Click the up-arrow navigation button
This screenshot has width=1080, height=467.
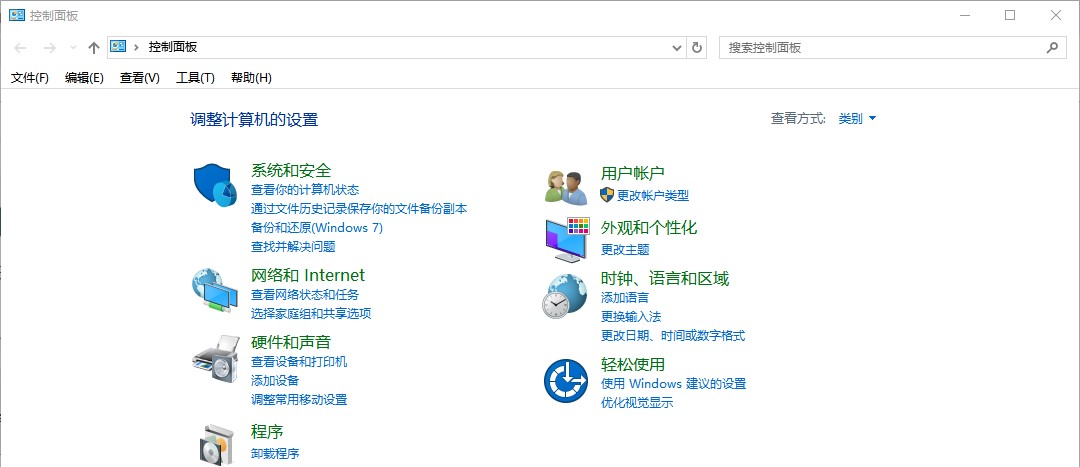click(94, 48)
